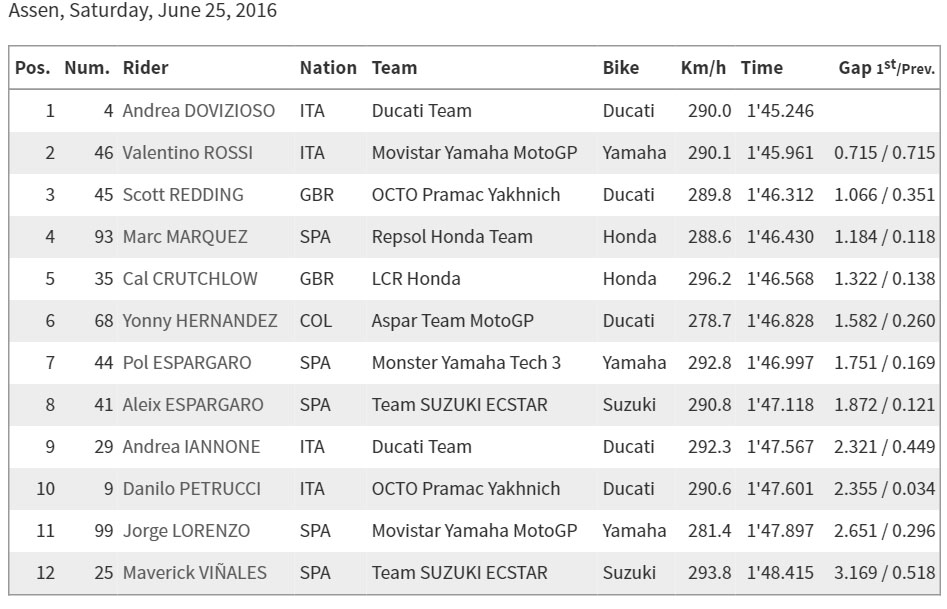Click the Rider column header

[x=145, y=68]
